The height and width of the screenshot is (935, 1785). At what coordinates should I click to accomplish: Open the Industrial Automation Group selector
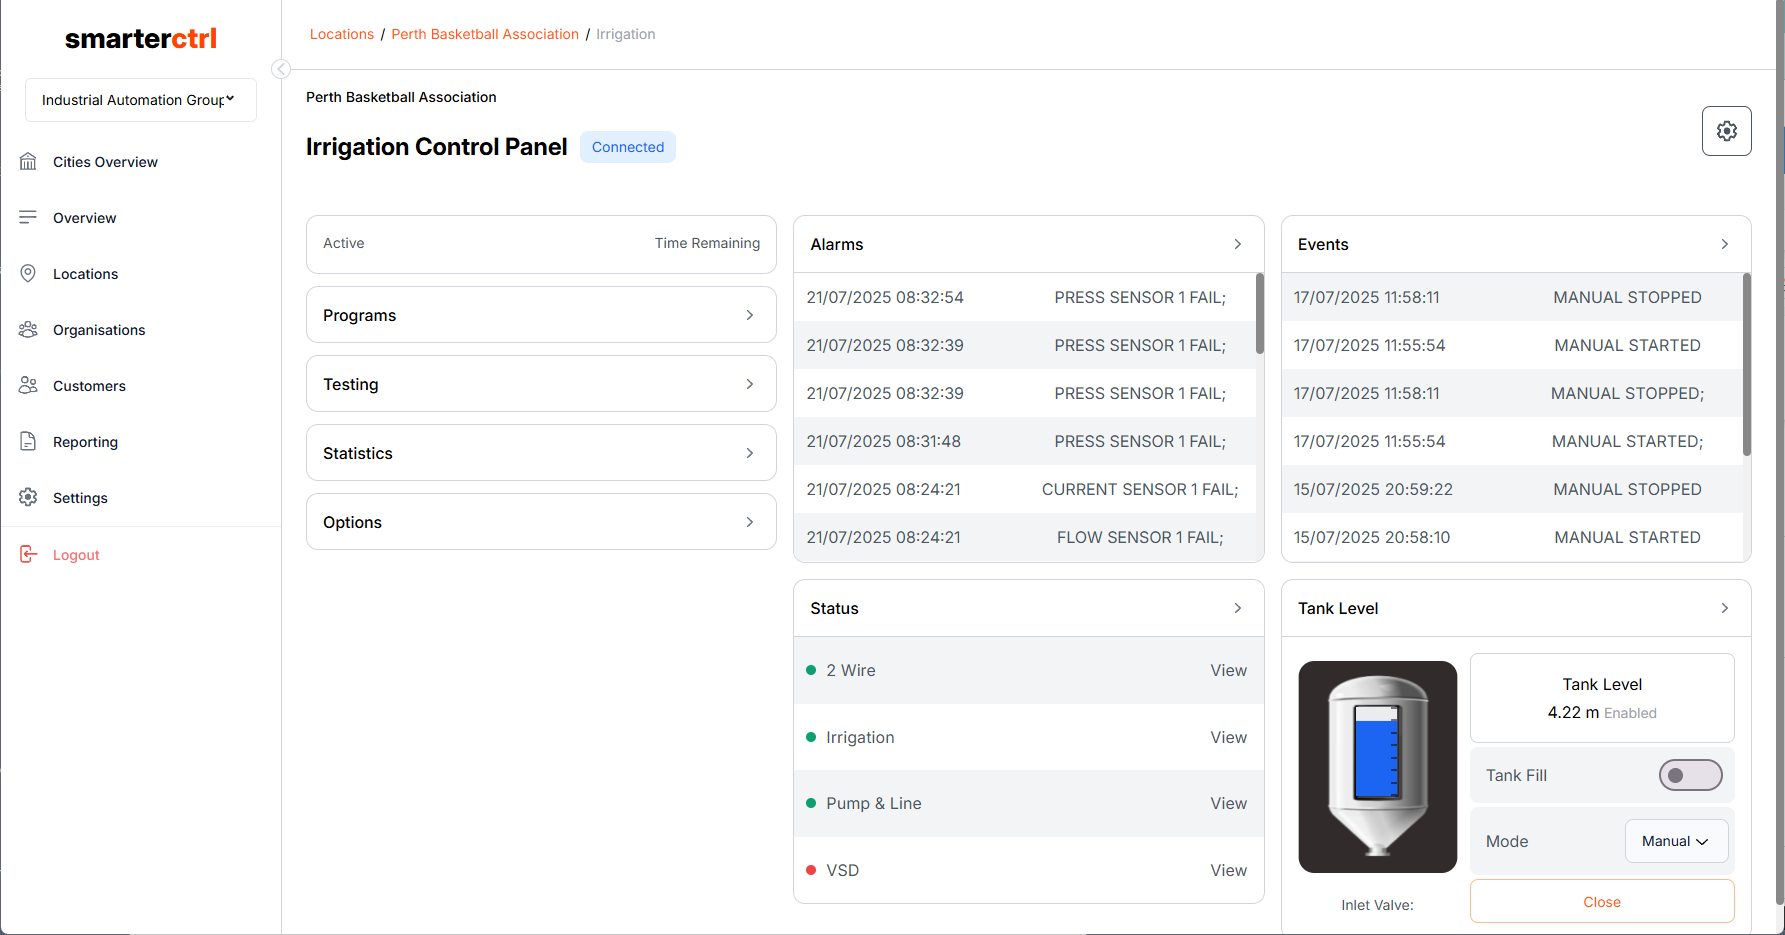[141, 100]
